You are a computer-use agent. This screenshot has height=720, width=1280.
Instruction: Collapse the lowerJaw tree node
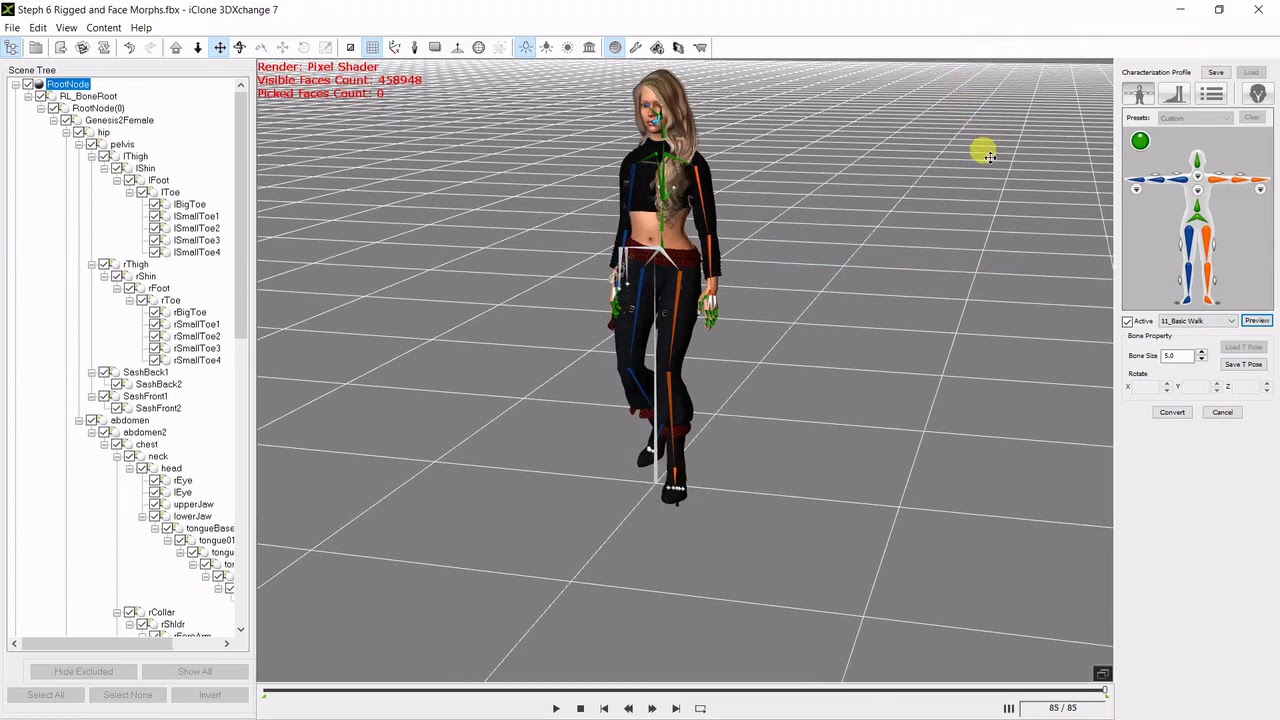[142, 516]
